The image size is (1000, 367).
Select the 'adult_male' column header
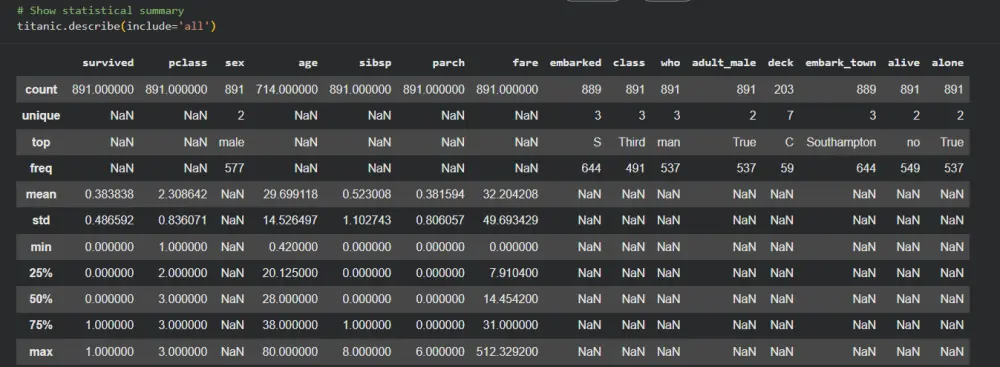[724, 63]
